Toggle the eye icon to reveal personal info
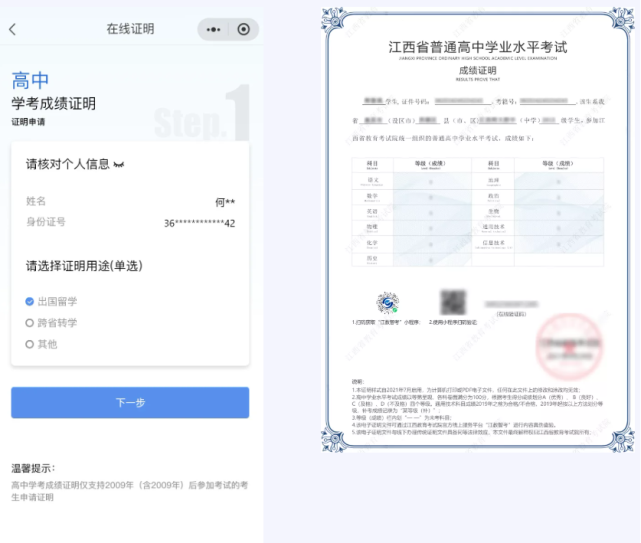The image size is (641, 543). (x=119, y=165)
